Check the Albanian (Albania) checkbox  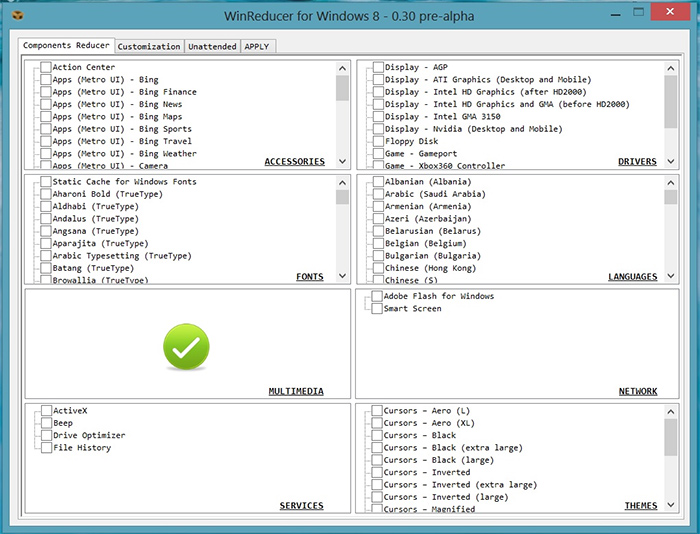(378, 182)
